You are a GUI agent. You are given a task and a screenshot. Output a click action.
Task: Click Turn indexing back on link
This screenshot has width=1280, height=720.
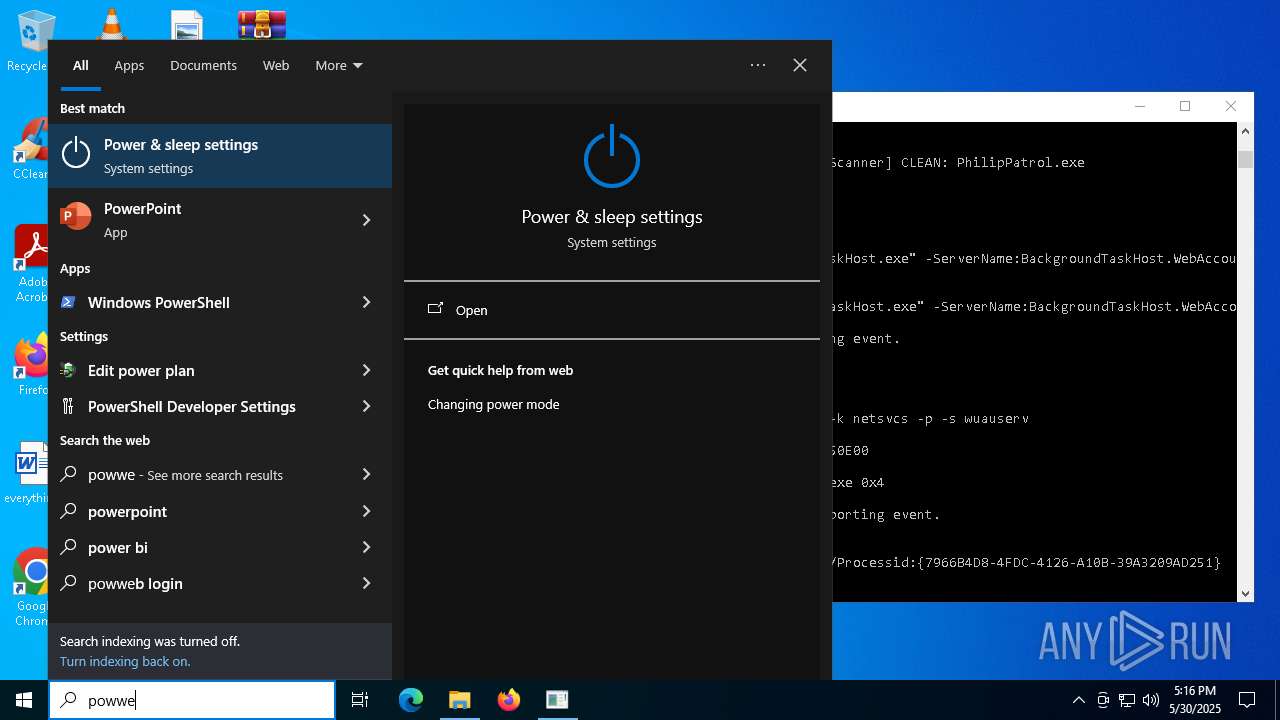pos(125,661)
